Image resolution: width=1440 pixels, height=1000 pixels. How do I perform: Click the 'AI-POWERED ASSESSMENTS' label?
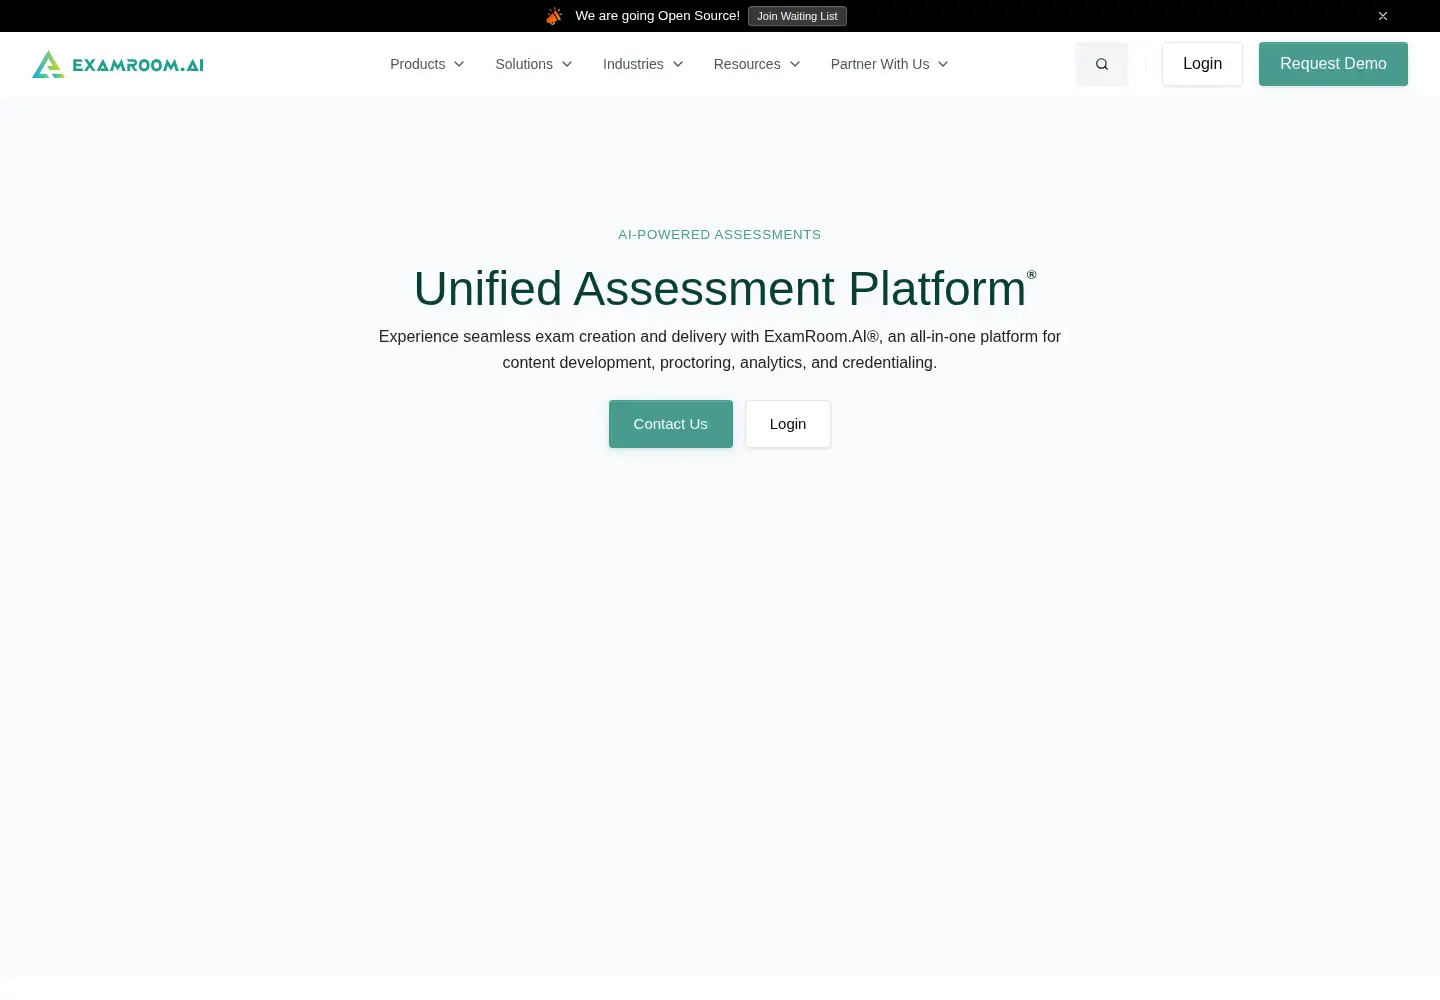coord(720,235)
